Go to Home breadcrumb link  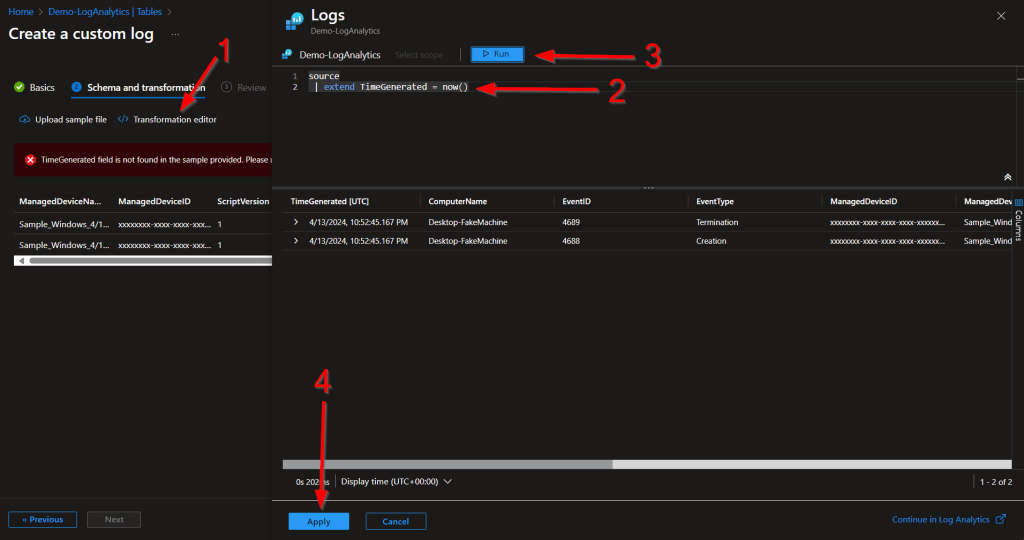pos(20,11)
